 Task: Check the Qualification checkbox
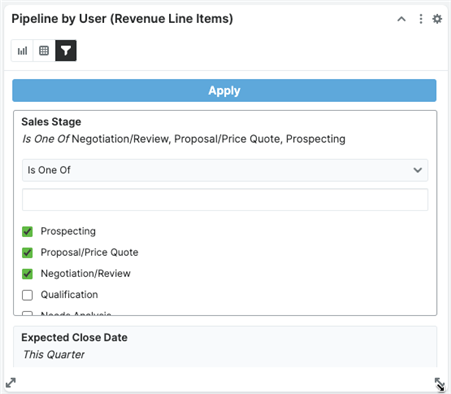27,295
